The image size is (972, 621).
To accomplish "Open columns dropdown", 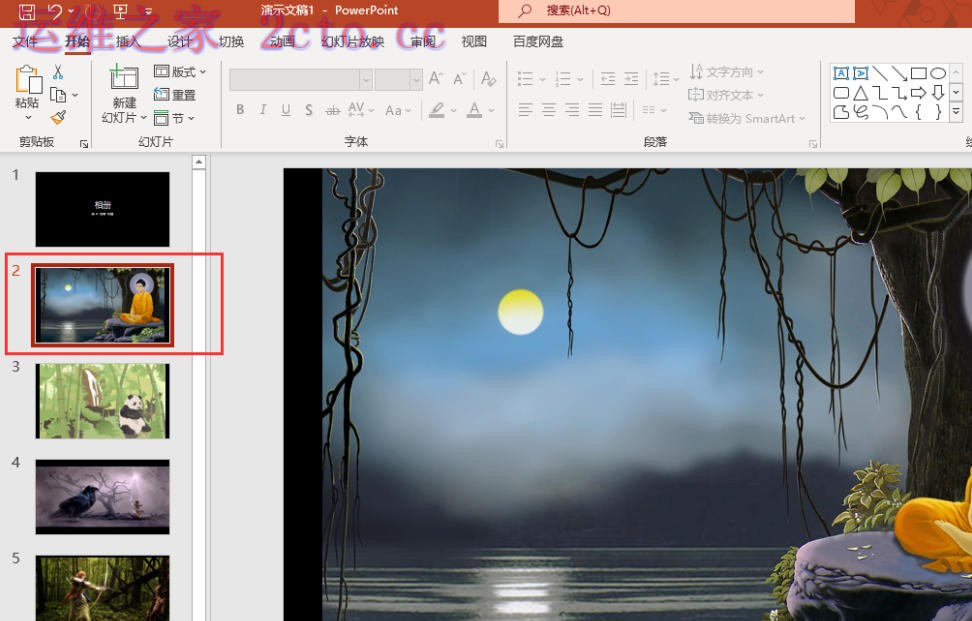I will pos(654,110).
